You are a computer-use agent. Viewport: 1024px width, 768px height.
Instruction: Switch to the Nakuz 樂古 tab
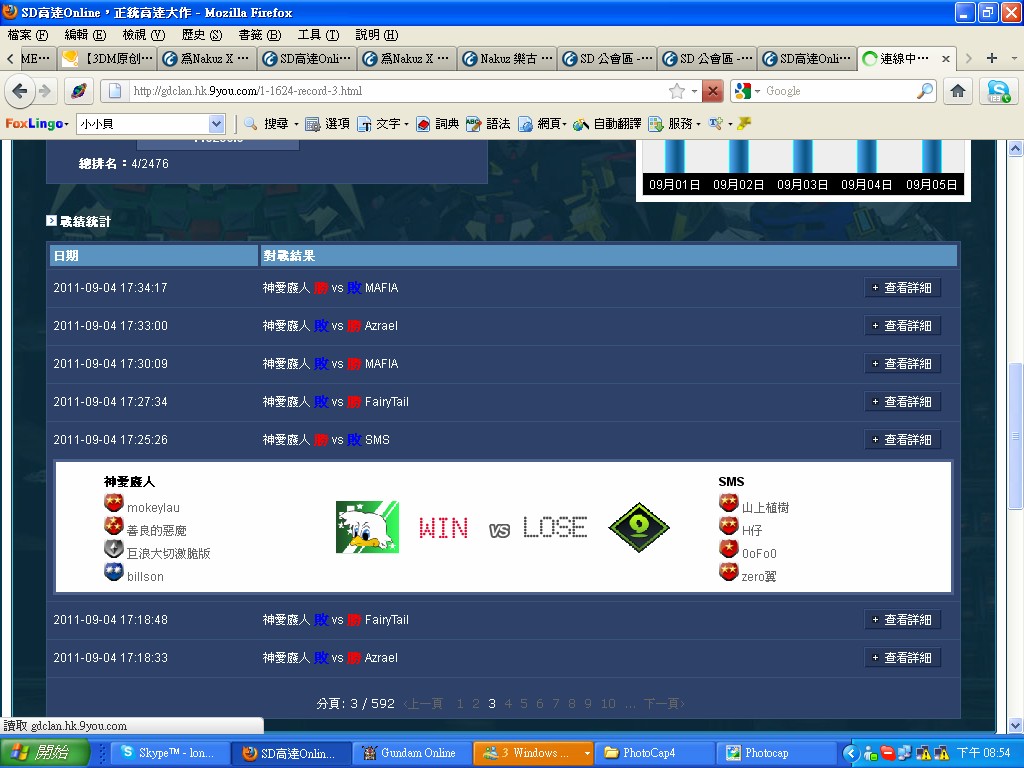tap(508, 59)
